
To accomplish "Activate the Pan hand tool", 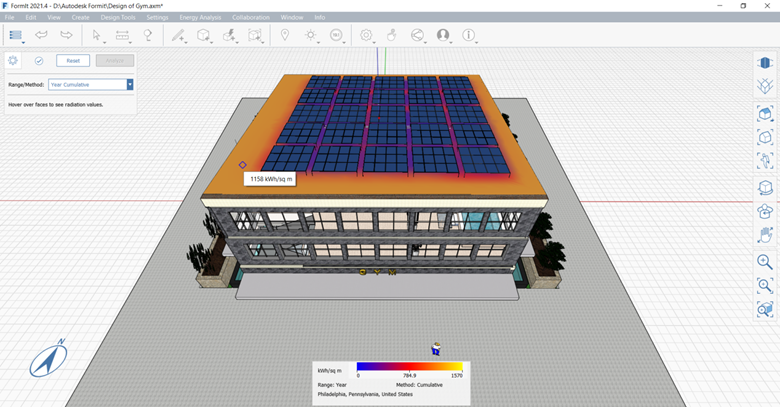I will click(x=765, y=234).
